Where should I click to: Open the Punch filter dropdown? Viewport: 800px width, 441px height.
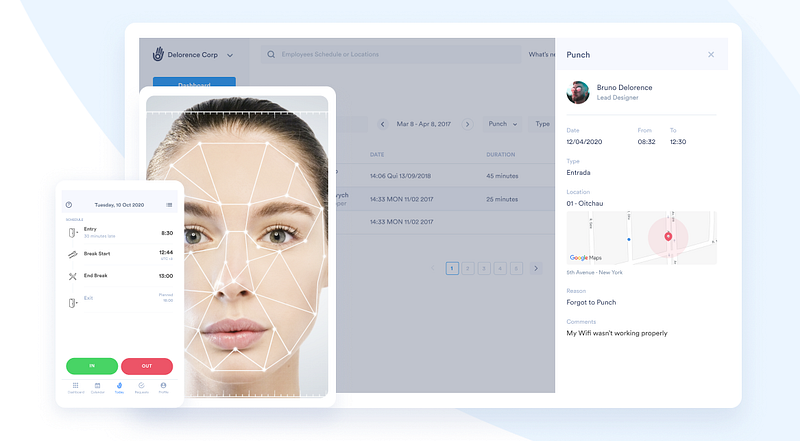tap(503, 124)
